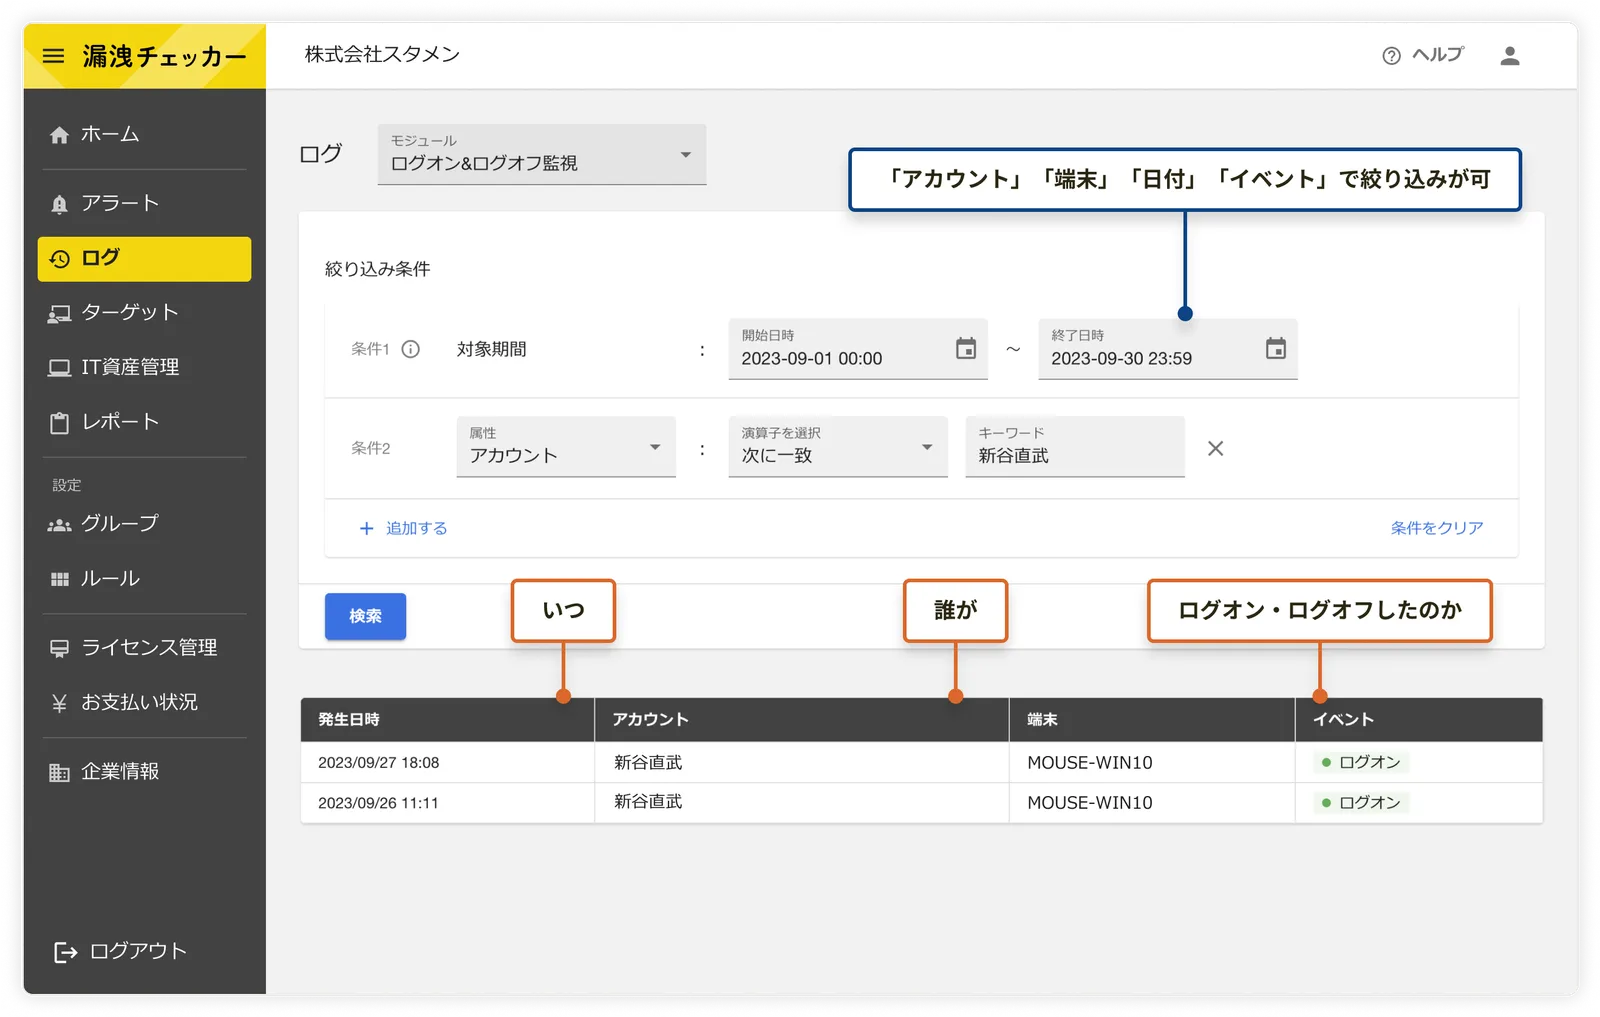The image size is (1600, 1017).
Task: Click the ヘルプ link
Action: [x=1437, y=55]
